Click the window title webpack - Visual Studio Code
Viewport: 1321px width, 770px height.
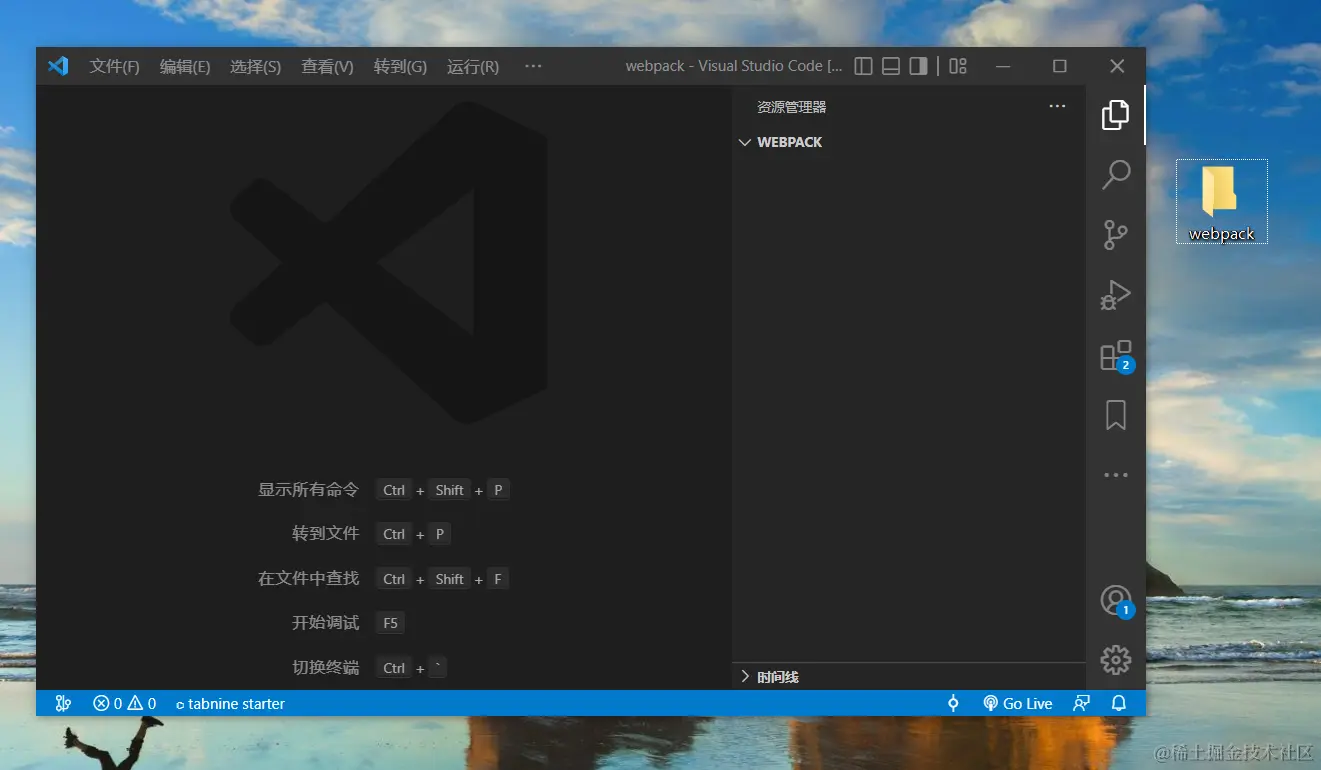(x=734, y=66)
